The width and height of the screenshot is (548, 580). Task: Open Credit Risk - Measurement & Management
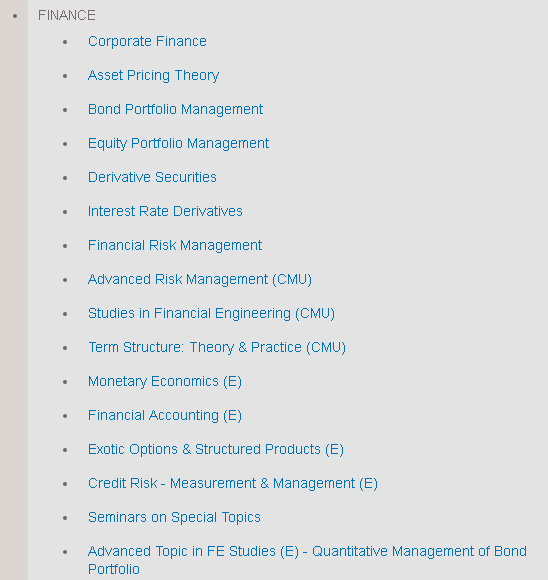(x=233, y=483)
